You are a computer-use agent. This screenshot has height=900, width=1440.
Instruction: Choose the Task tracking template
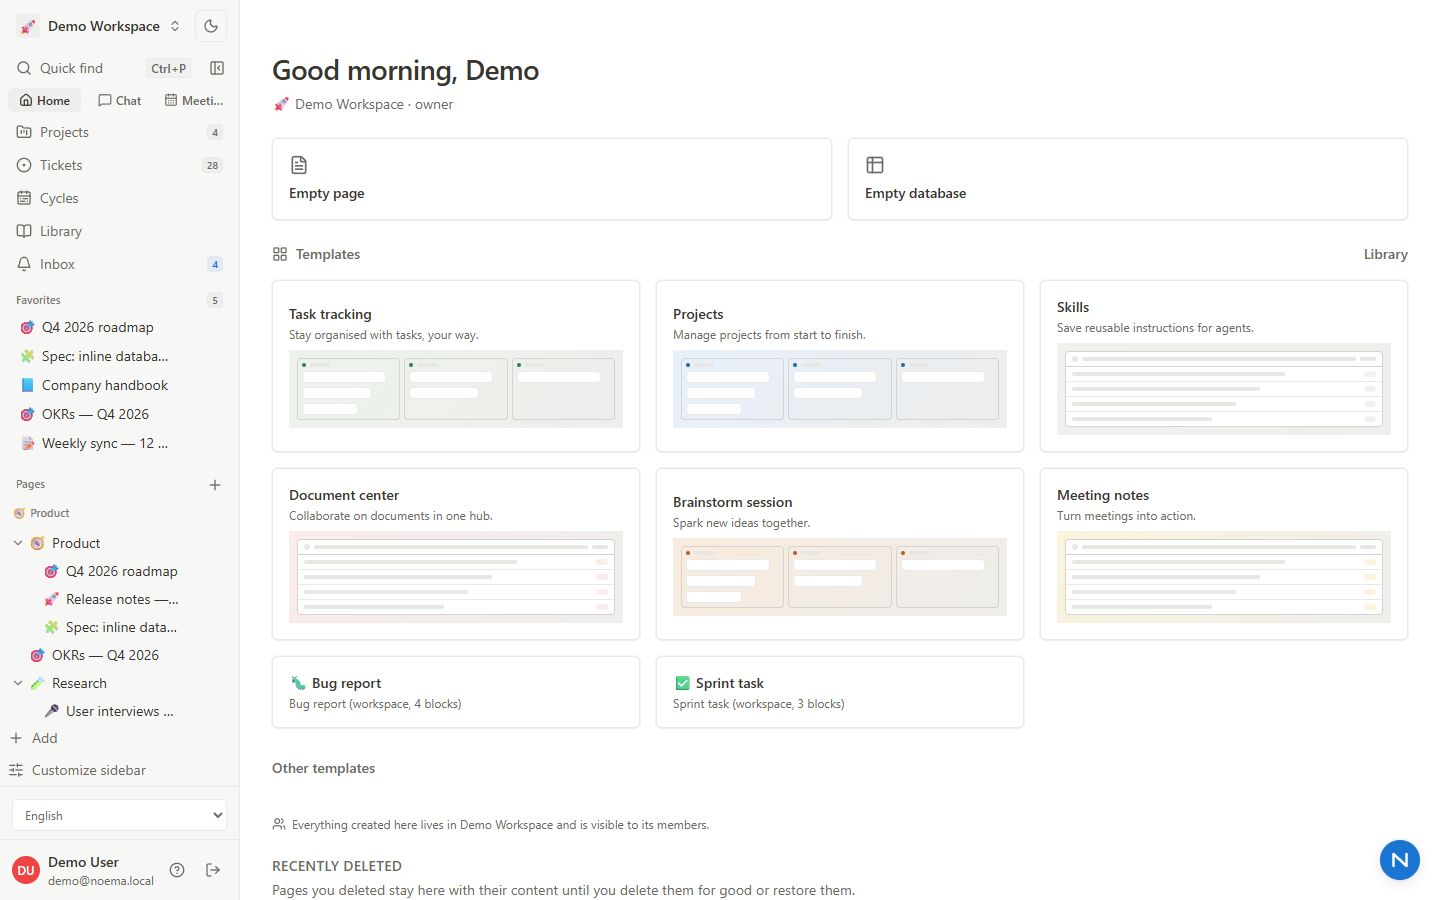tap(456, 366)
